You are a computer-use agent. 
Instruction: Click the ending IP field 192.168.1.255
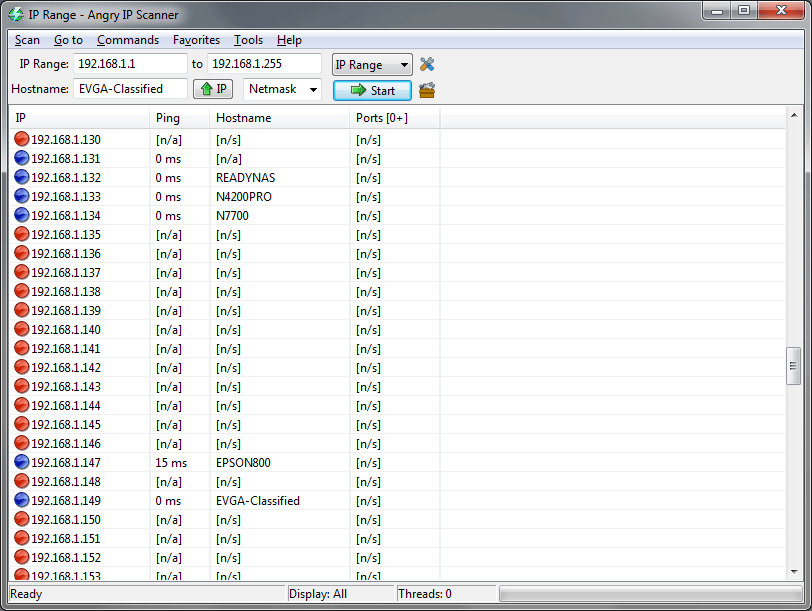click(x=264, y=64)
